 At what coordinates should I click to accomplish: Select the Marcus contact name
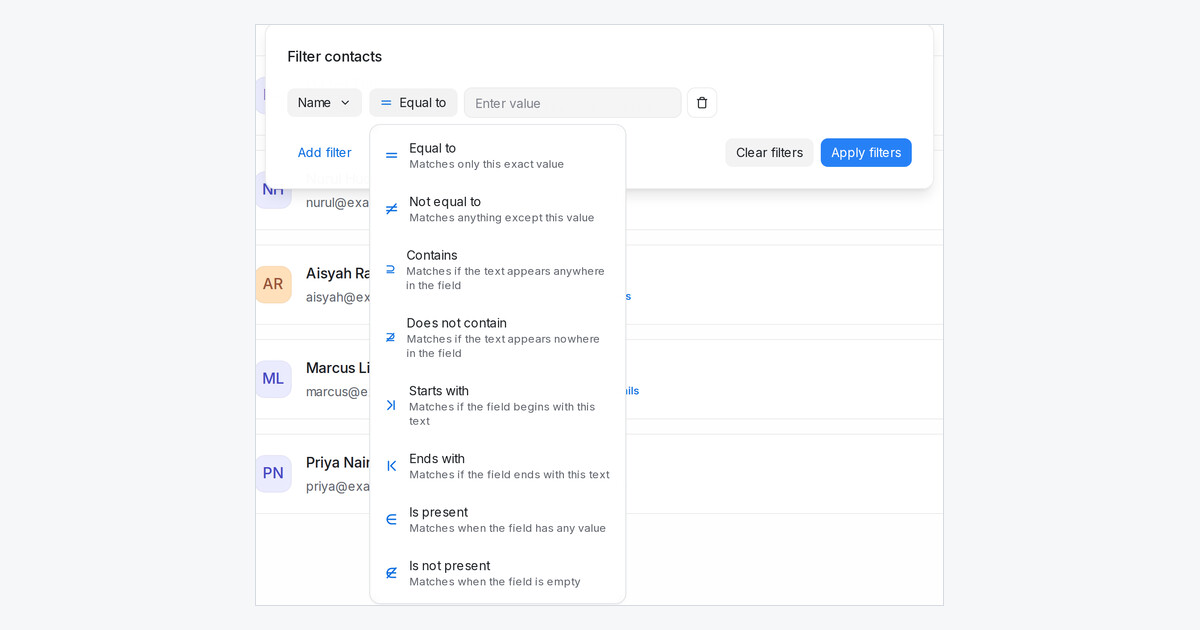point(338,368)
